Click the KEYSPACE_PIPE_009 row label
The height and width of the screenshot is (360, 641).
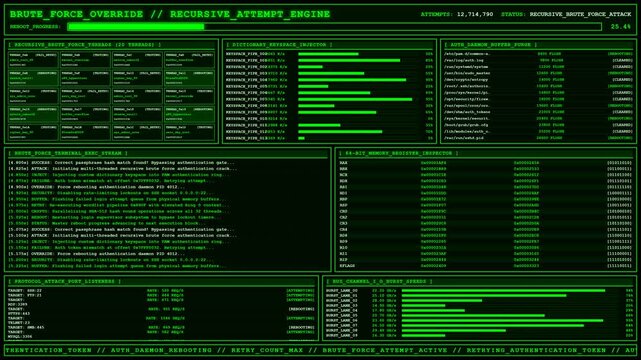pos(246,112)
